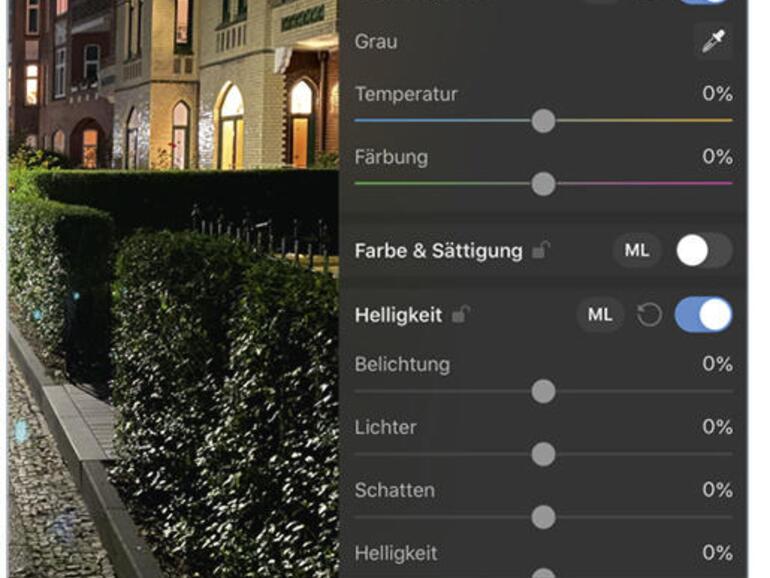Click the lock icon next to Farbe & Sättigung

coord(541,250)
